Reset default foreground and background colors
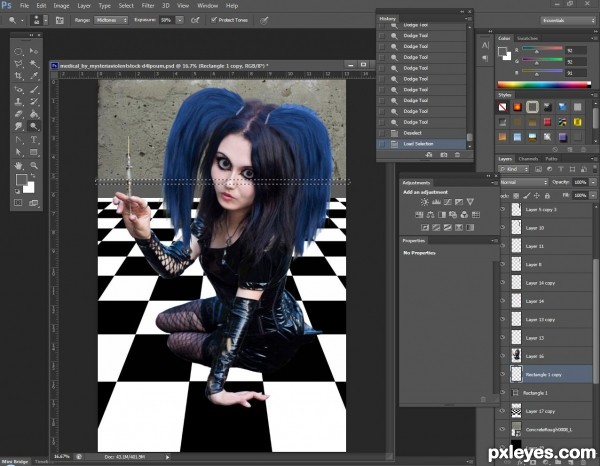This screenshot has height=466, width=600. [17, 191]
